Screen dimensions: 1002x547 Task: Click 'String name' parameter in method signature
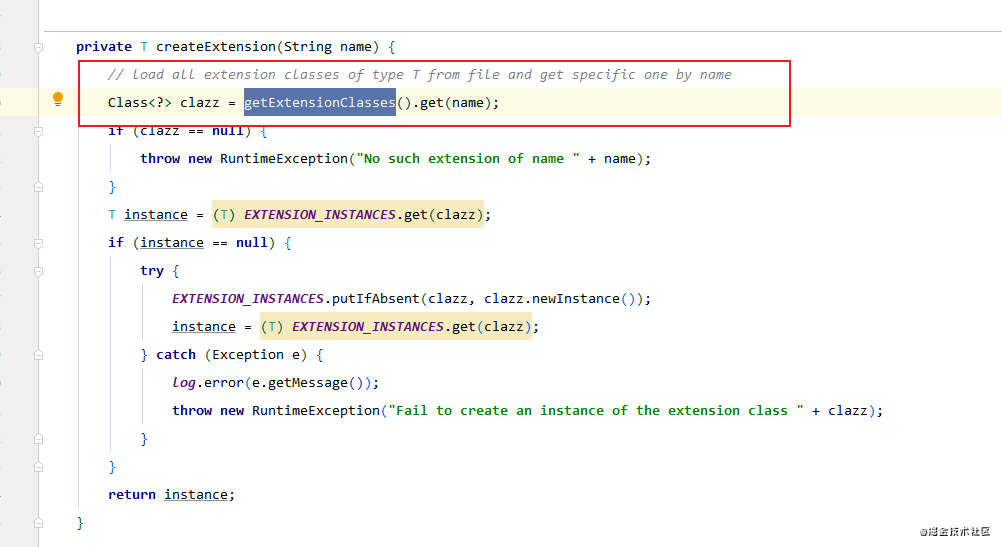[327, 47]
